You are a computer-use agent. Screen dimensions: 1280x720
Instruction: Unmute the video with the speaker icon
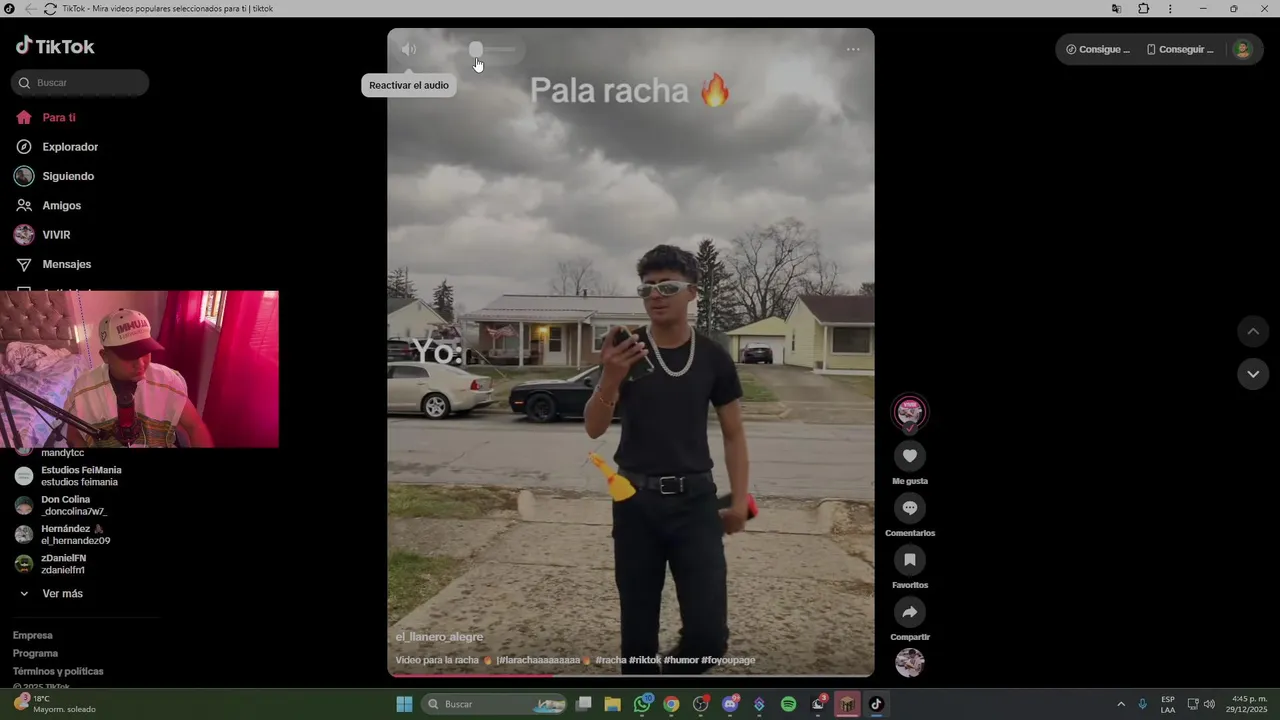pyautogui.click(x=409, y=49)
